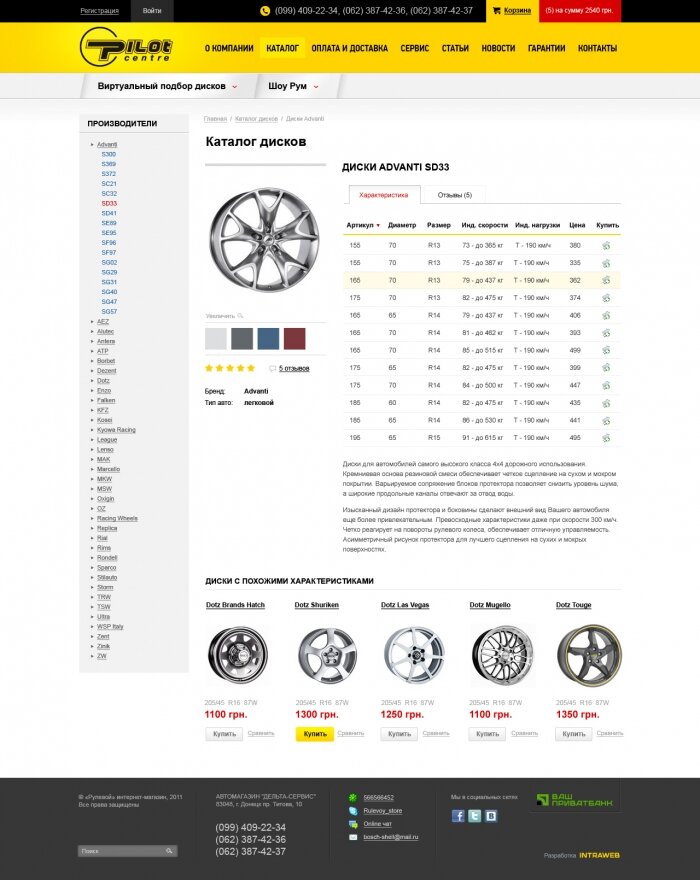The width and height of the screenshot is (700, 880).
Task: Add article 155 priced 380 to cart
Action: point(606,246)
